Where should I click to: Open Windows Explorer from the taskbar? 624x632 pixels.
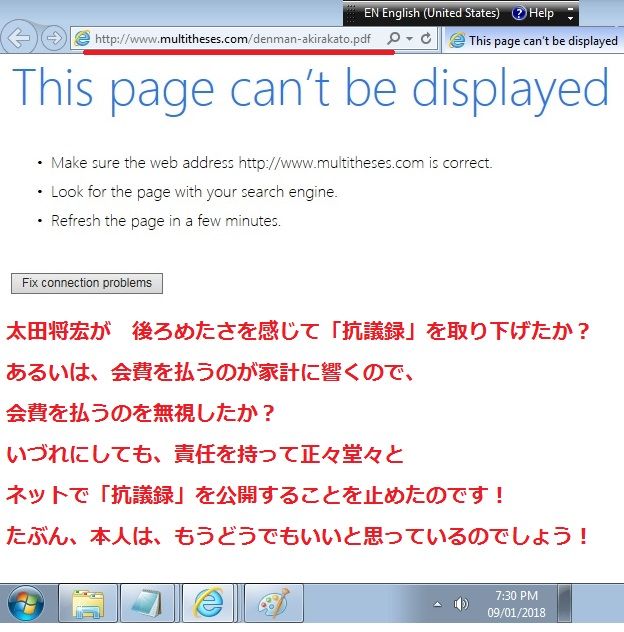click(88, 603)
